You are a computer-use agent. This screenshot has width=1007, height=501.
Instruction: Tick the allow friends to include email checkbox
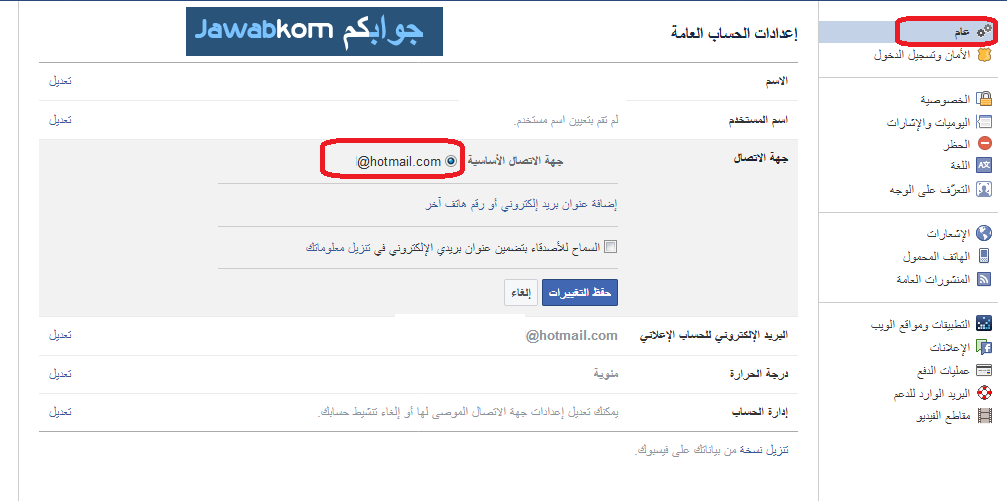tap(610, 247)
